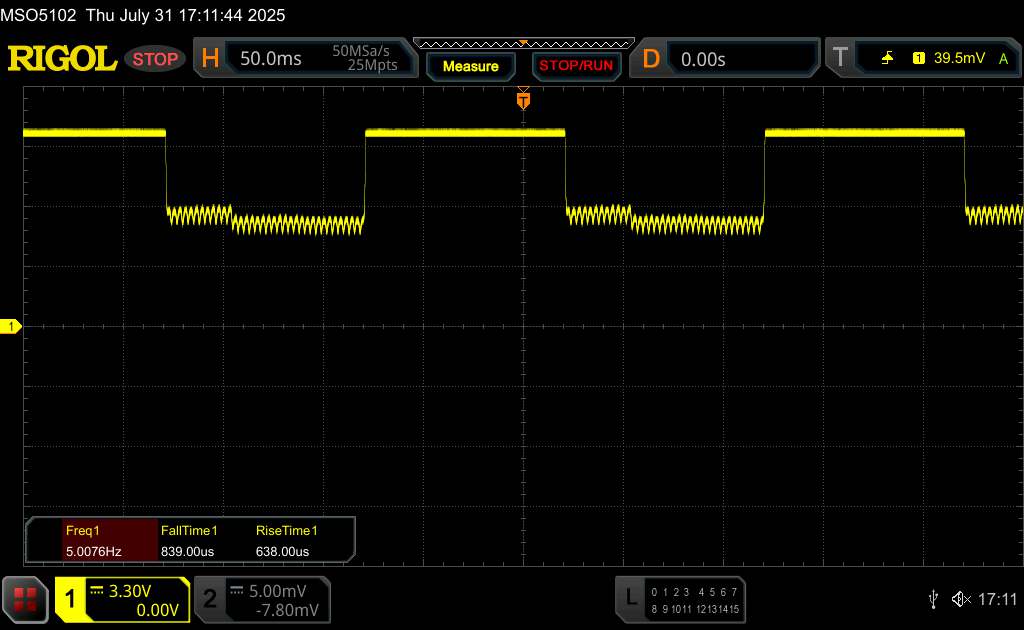
Task: Toggle channel 1 yellow button
Action: pyautogui.click(x=70, y=599)
